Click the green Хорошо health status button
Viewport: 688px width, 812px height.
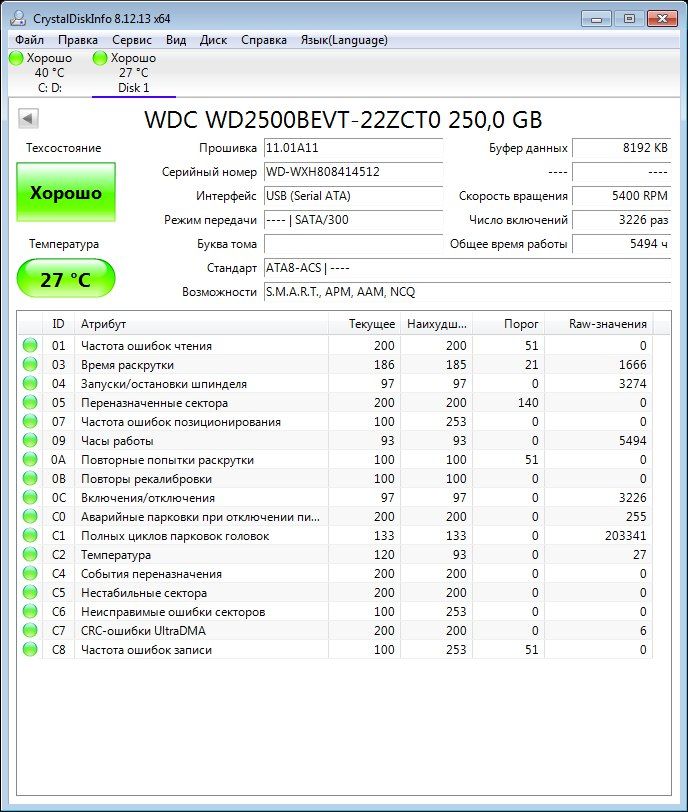pos(66,192)
